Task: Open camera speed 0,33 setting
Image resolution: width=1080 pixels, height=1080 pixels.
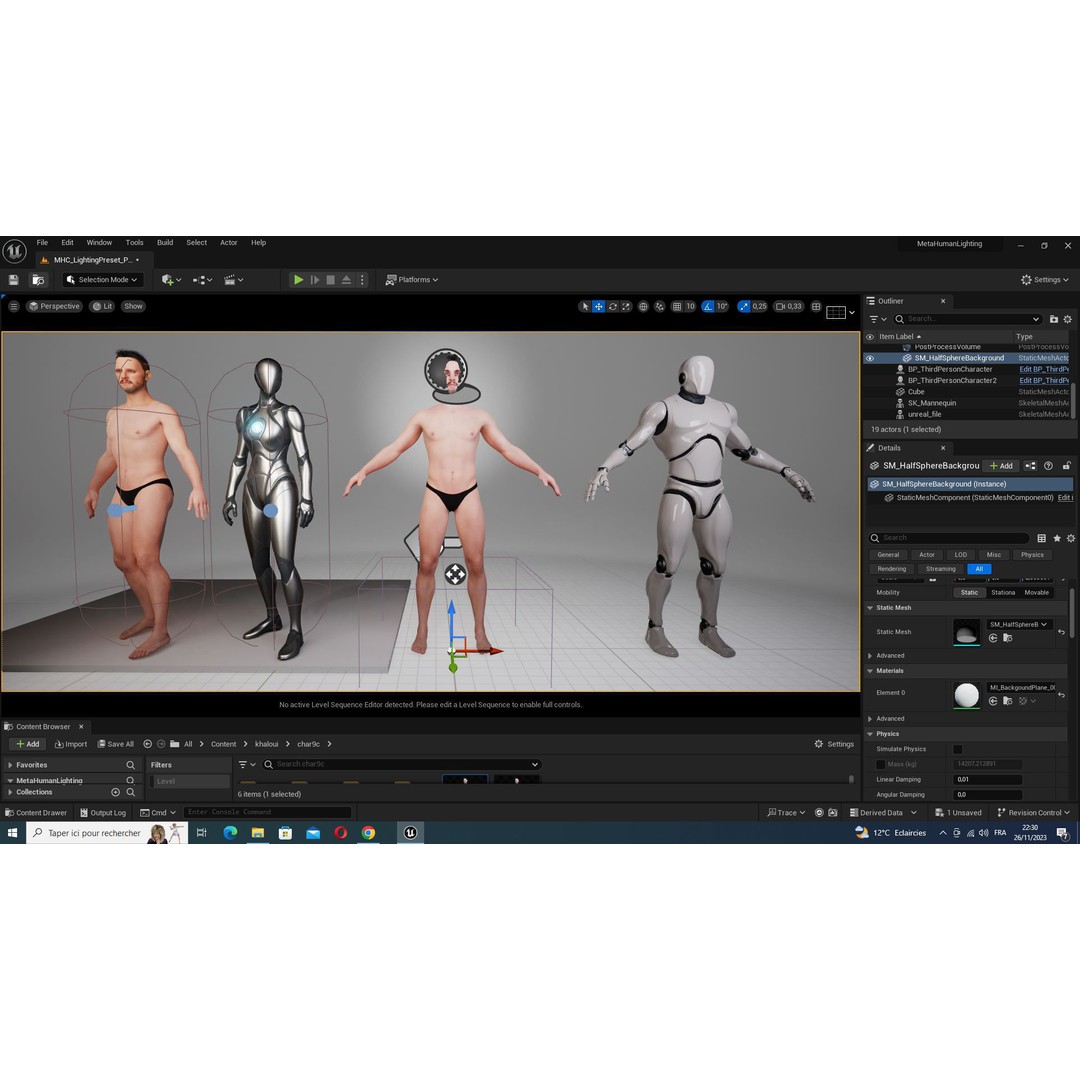Action: pyautogui.click(x=789, y=307)
